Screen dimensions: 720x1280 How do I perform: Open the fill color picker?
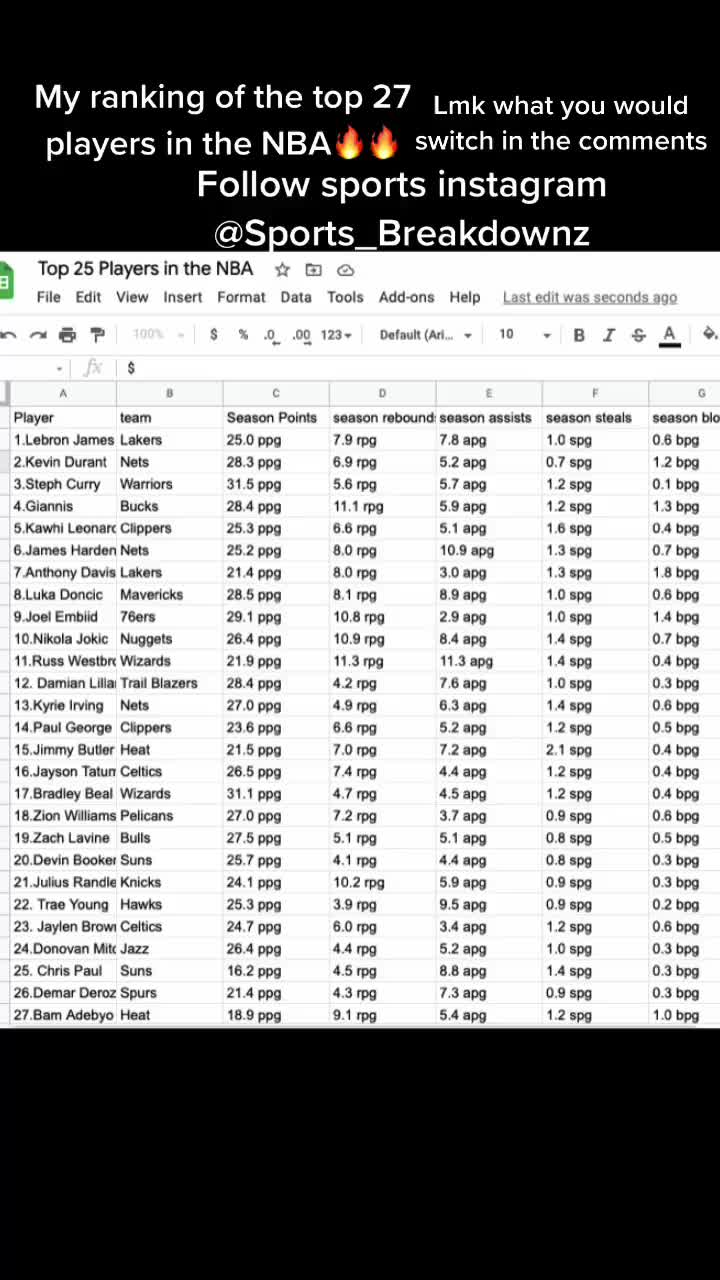click(709, 334)
